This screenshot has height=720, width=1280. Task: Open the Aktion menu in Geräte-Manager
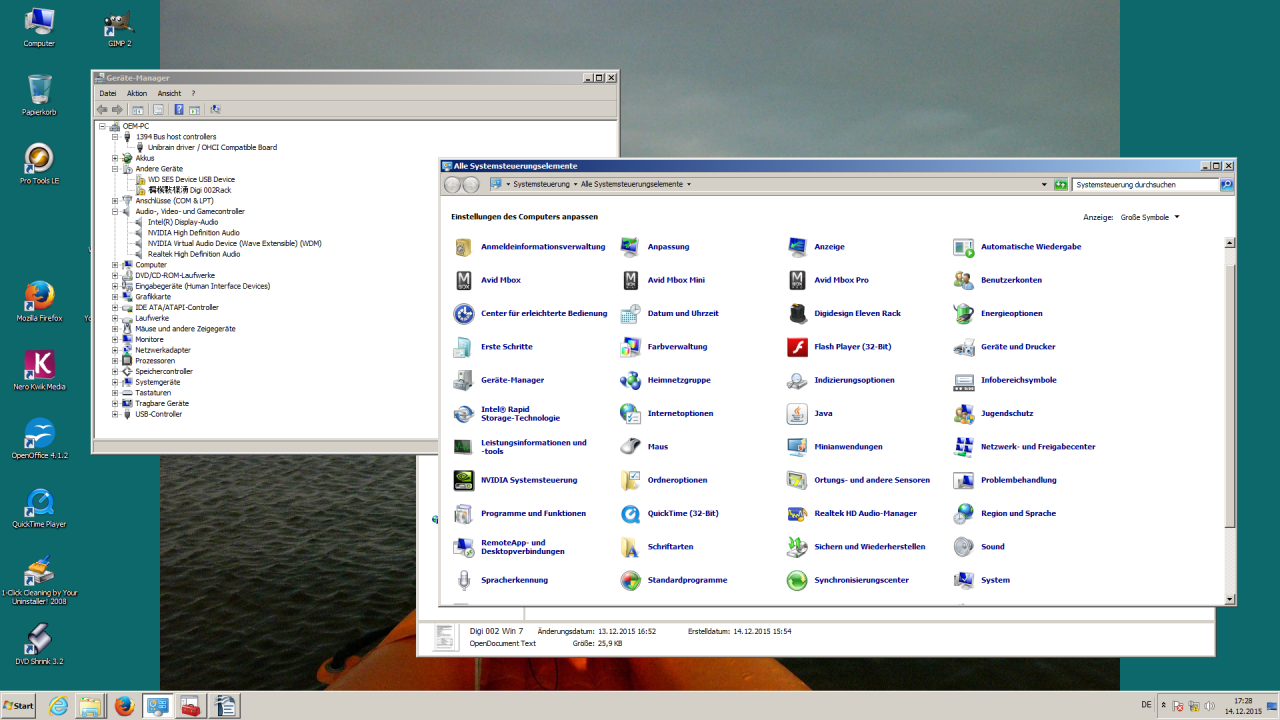(x=137, y=93)
